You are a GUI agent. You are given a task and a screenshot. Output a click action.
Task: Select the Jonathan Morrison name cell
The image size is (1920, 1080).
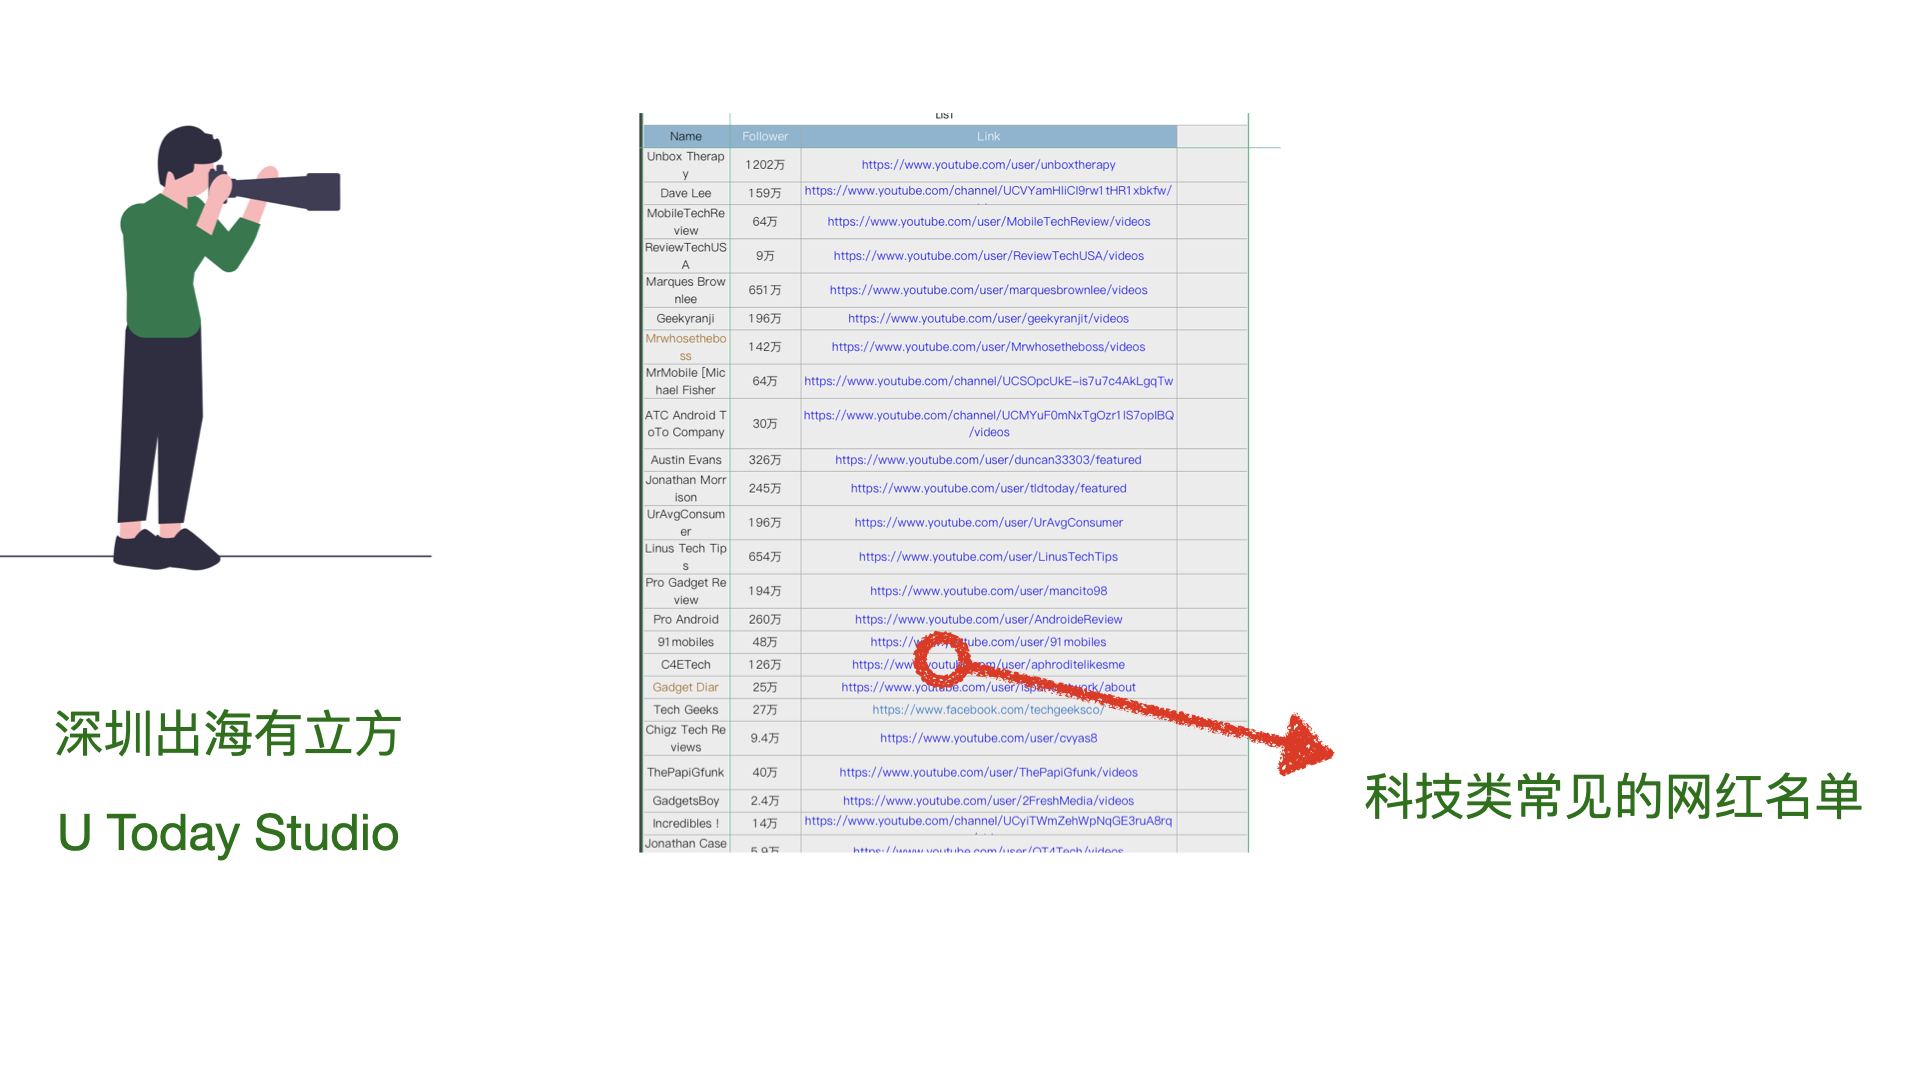click(x=686, y=489)
